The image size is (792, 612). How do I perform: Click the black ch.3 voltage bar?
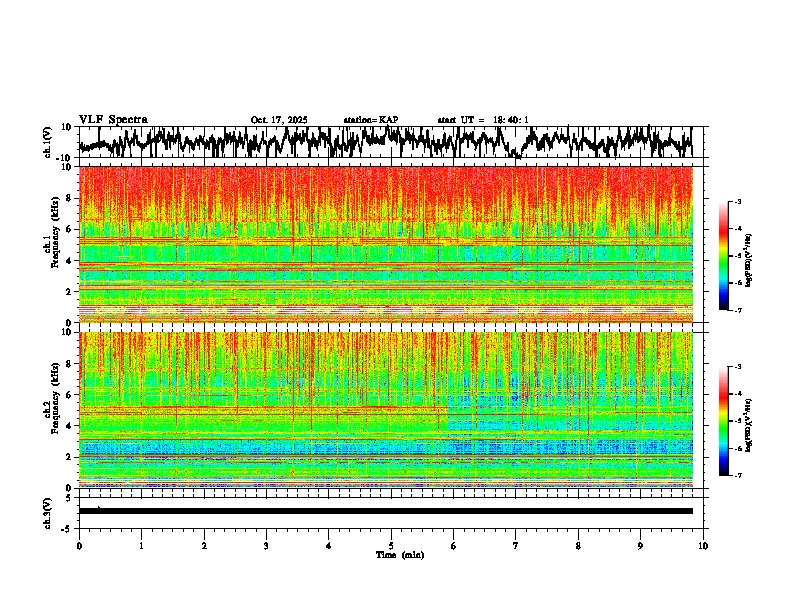[386, 511]
